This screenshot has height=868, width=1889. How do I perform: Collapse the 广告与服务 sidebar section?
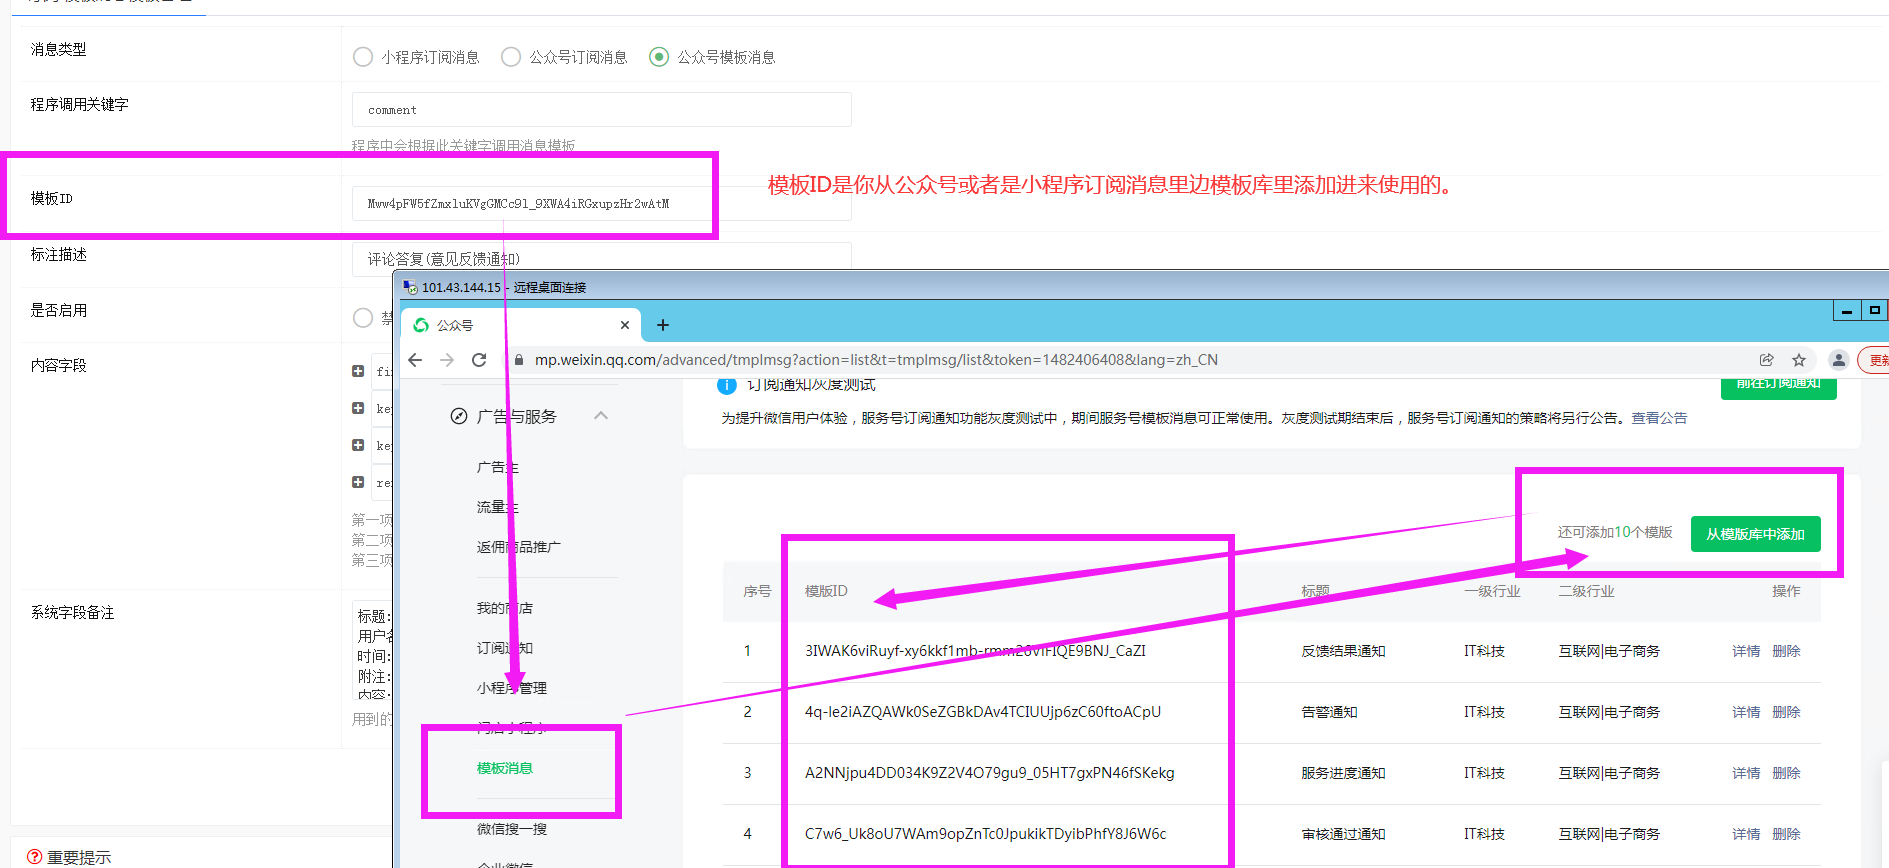pyautogui.click(x=601, y=416)
